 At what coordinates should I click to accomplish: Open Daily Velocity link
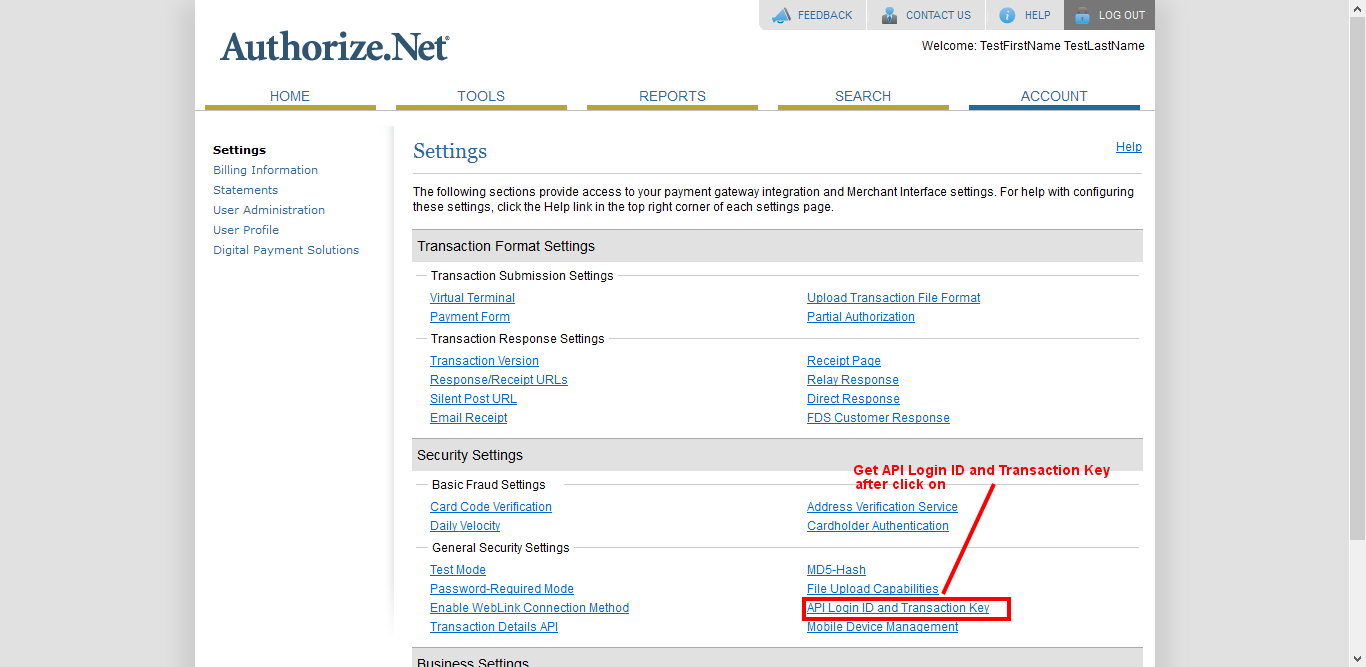[x=465, y=526]
